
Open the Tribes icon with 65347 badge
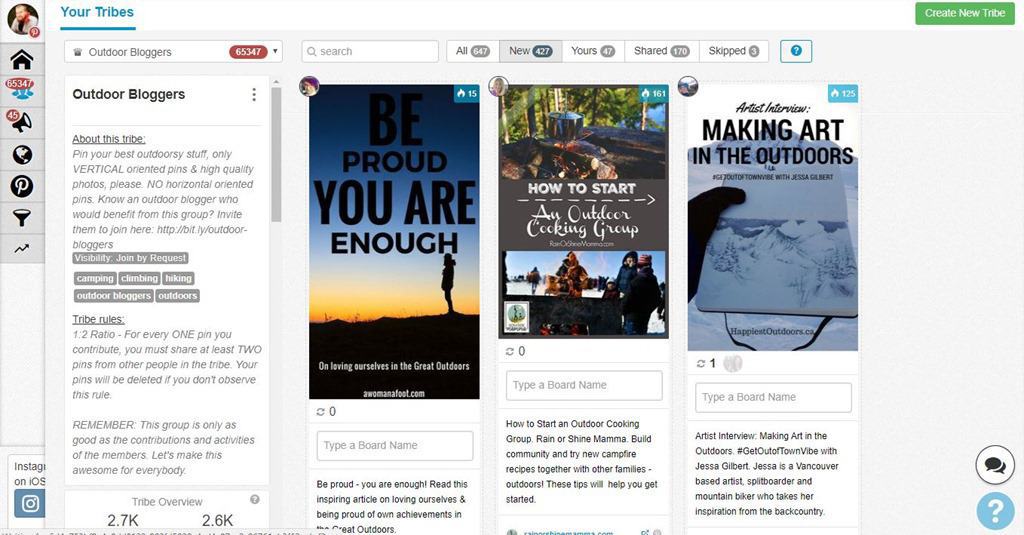(20, 89)
